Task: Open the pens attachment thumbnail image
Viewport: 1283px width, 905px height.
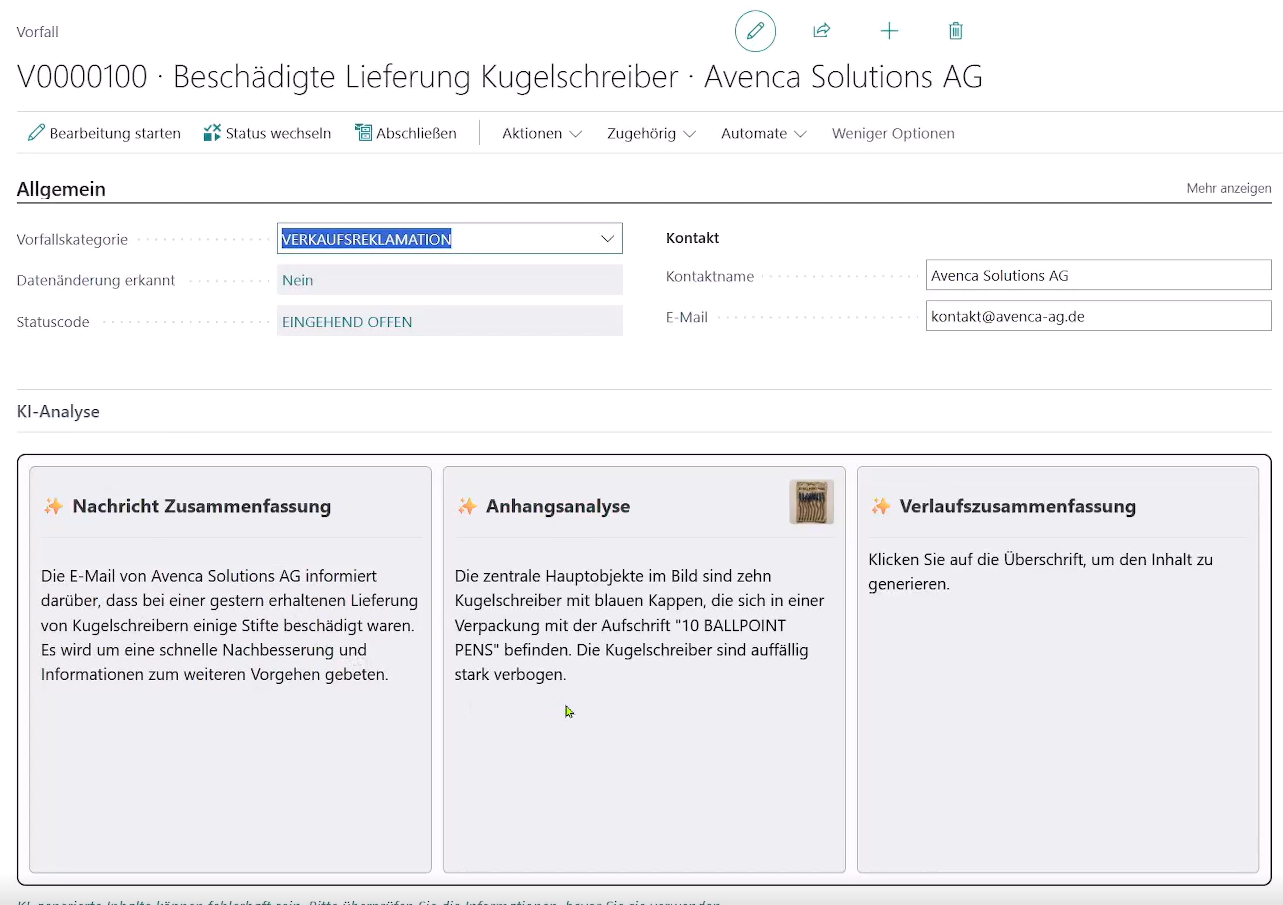Action: (811, 501)
